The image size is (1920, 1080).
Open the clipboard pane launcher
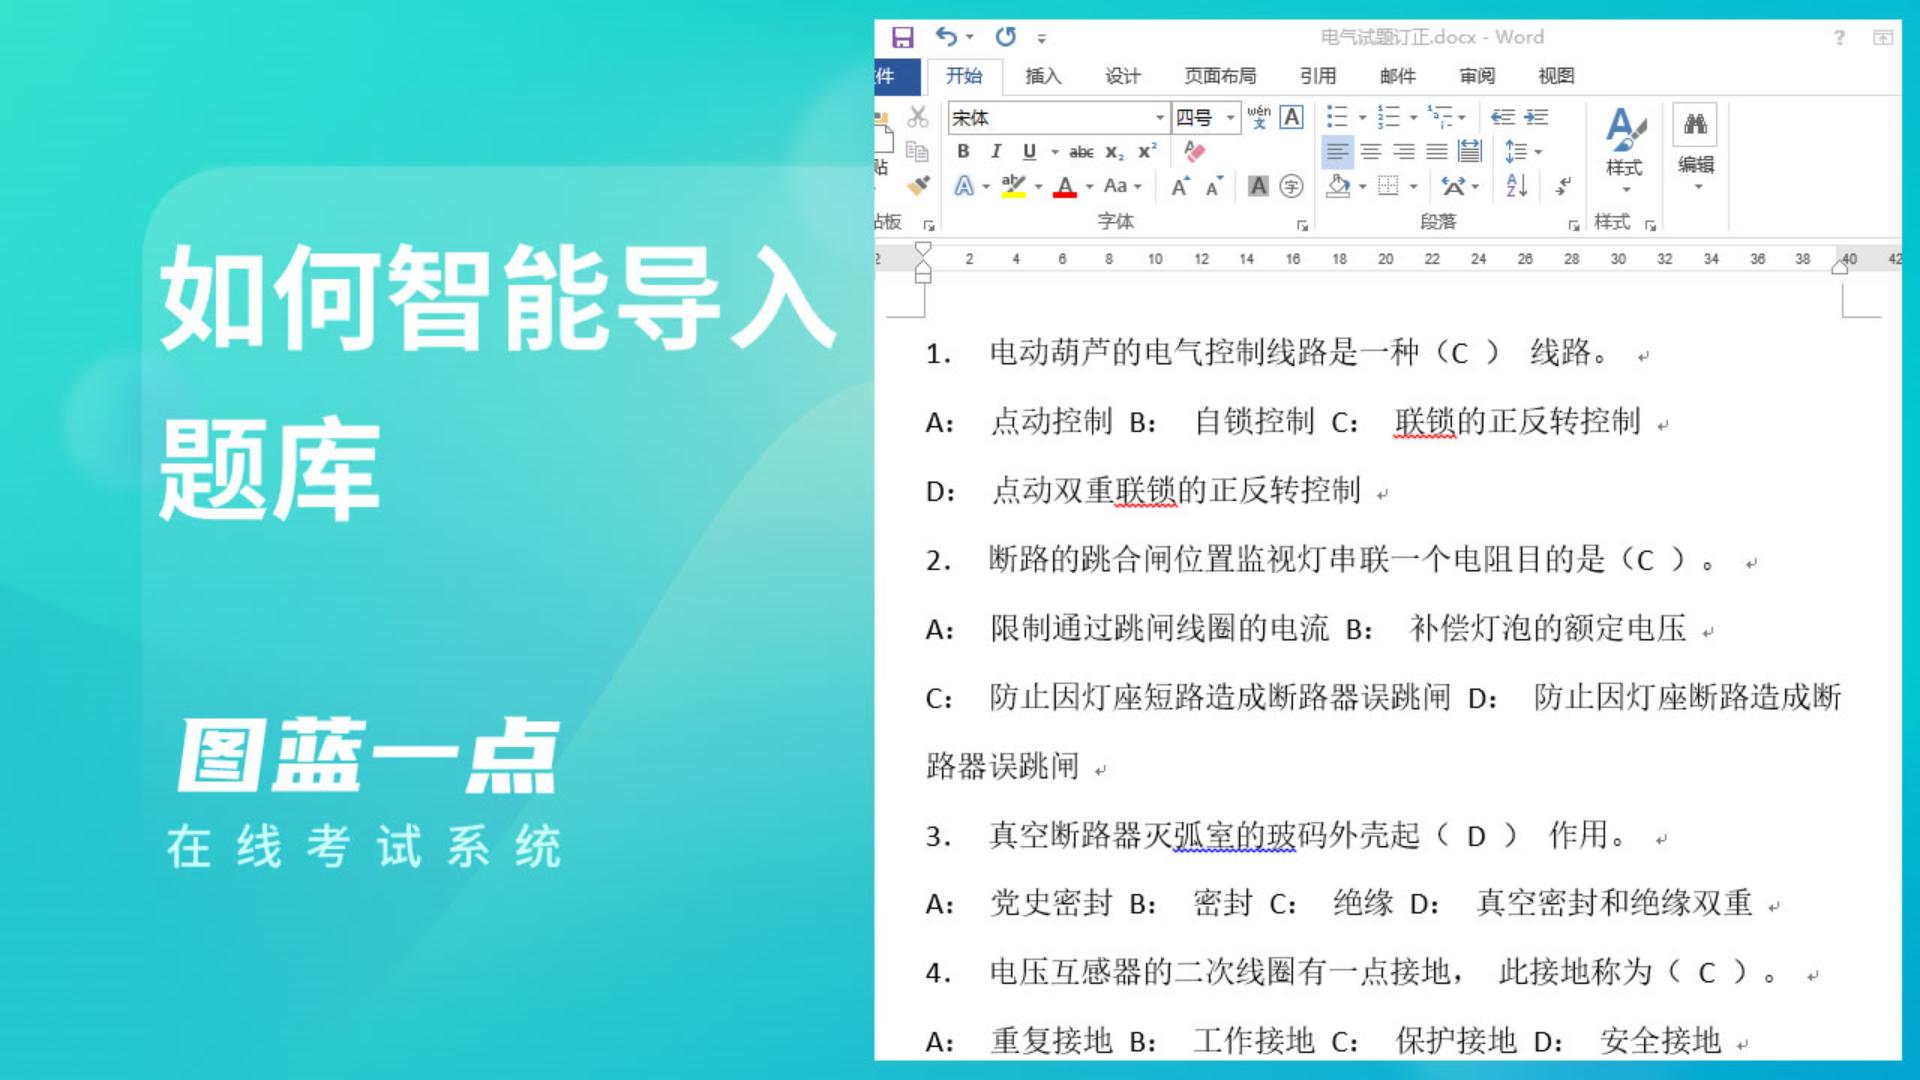click(x=929, y=226)
